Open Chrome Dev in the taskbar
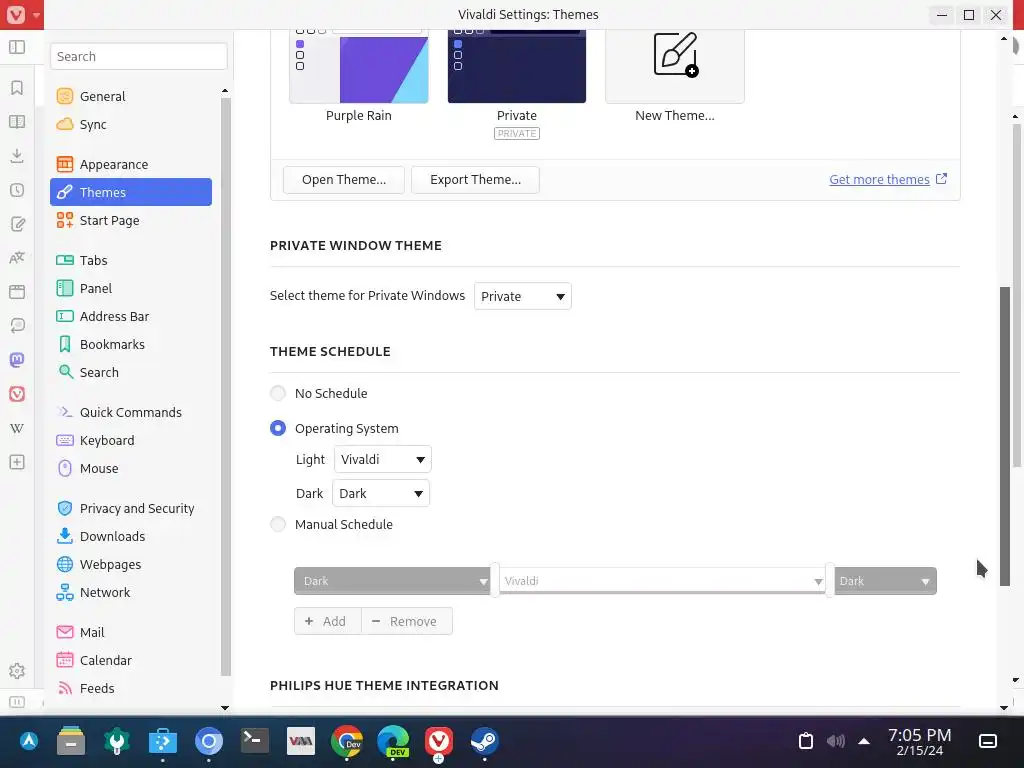Image resolution: width=1024 pixels, height=768 pixels. [346, 741]
